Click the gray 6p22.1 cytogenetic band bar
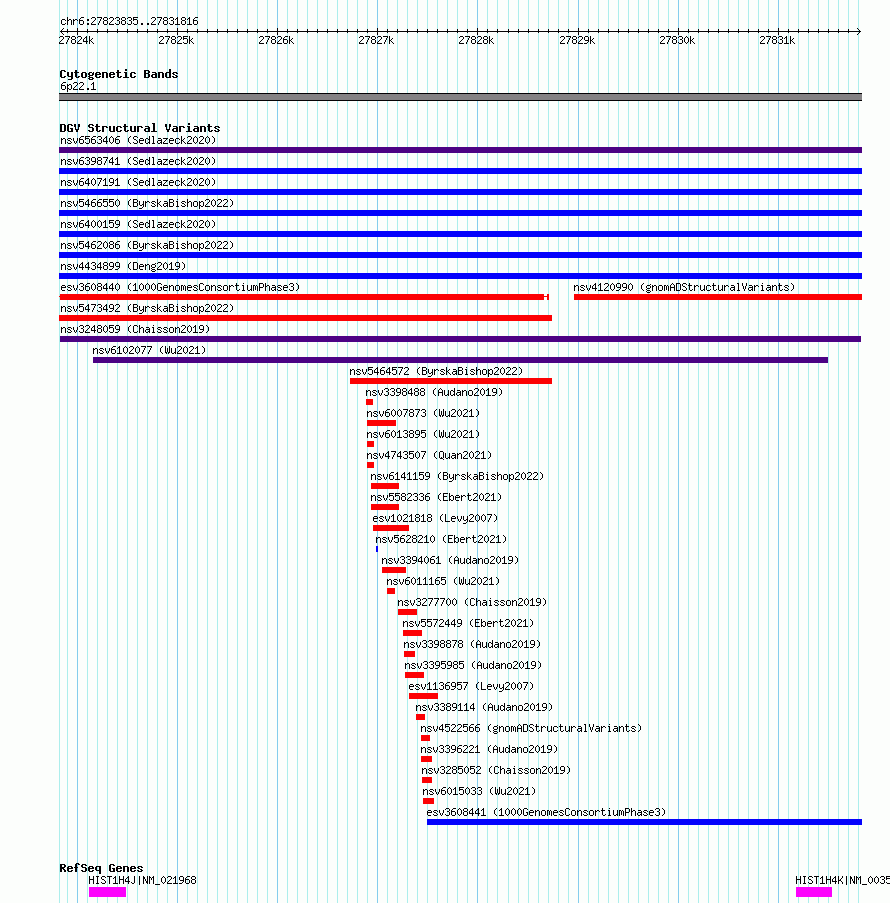This screenshot has width=890, height=903. (460, 97)
